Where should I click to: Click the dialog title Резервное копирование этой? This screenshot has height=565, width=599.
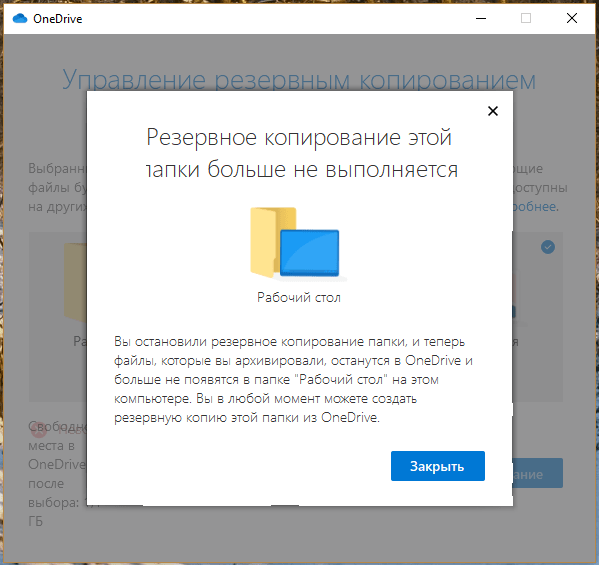tap(299, 137)
